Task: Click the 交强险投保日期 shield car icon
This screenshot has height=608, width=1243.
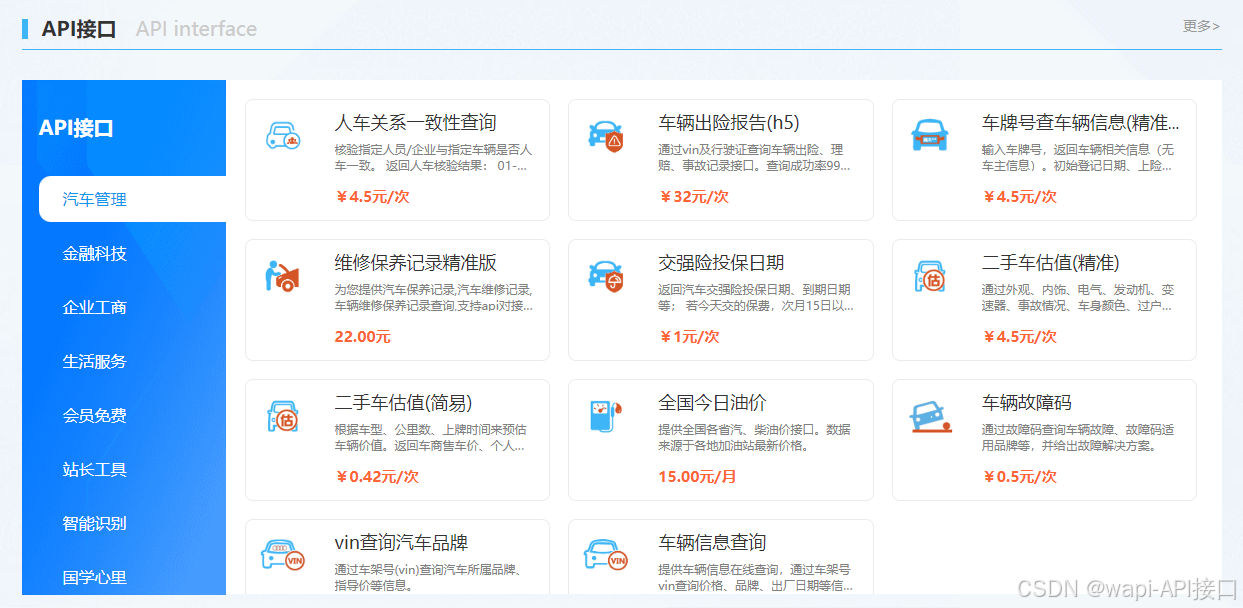Action: (x=606, y=275)
